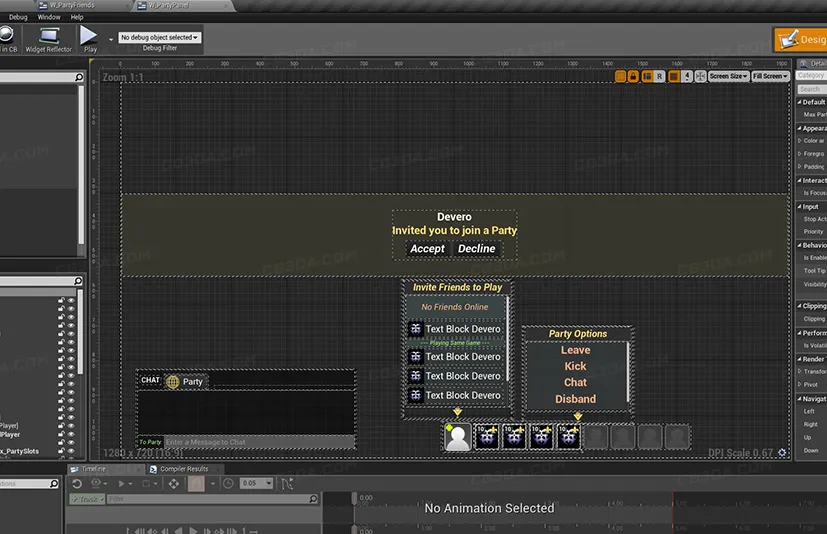Click the timeline undo/reset circular arrow icon
This screenshot has width=827, height=534.
pyautogui.click(x=77, y=483)
